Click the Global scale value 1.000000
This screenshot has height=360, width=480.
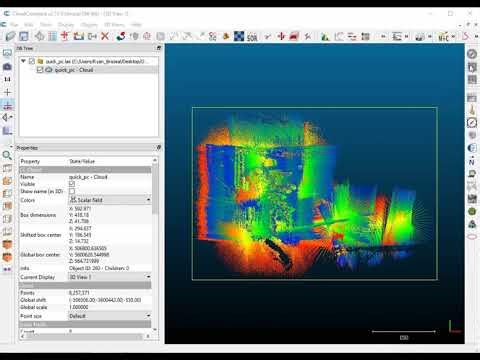pyautogui.click(x=79, y=307)
